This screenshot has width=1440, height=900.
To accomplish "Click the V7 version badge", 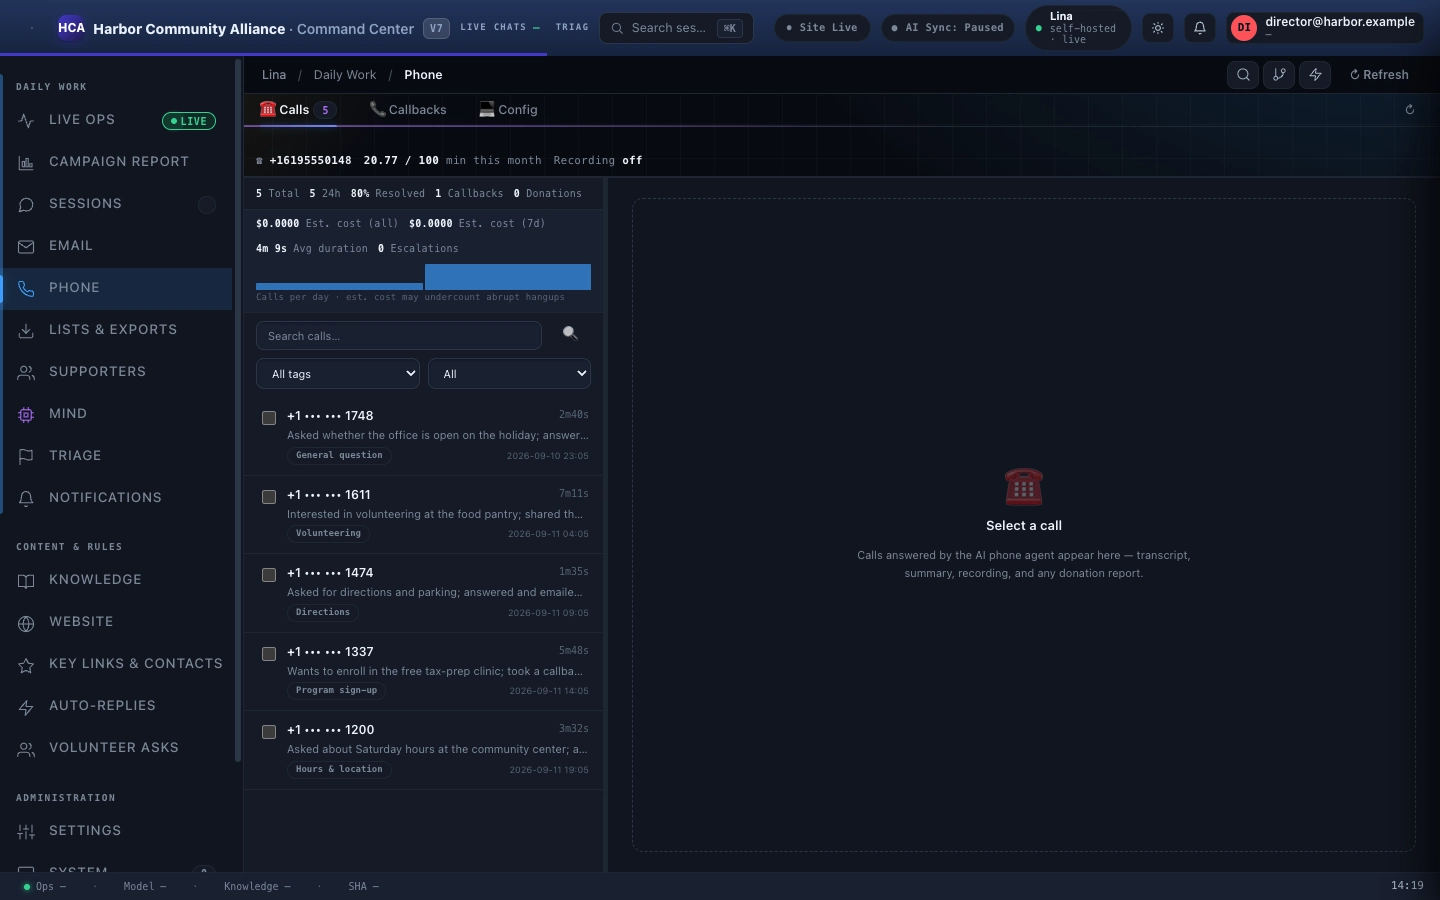I will pyautogui.click(x=436, y=28).
